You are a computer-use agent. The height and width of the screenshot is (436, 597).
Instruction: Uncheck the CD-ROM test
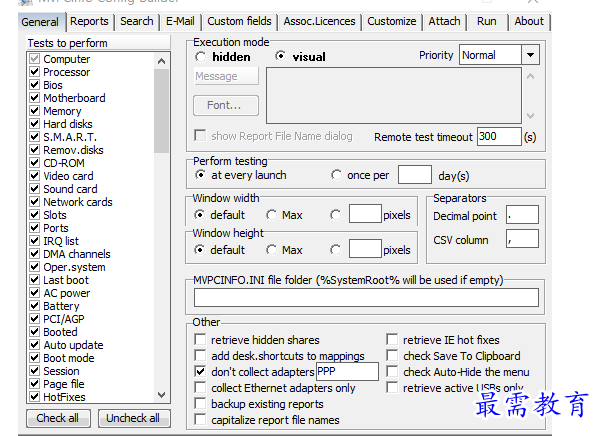tap(35, 163)
